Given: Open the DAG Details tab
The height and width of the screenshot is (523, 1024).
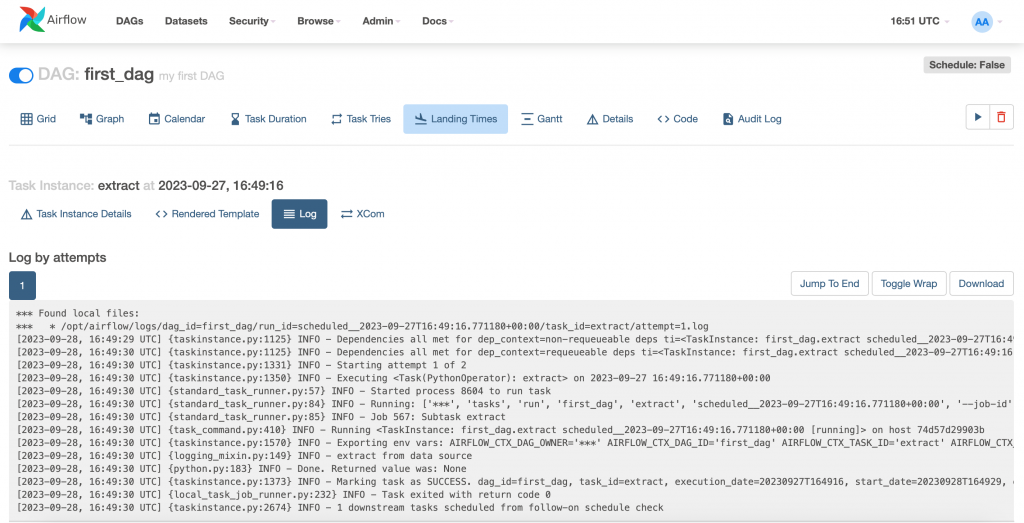Looking at the screenshot, I should point(610,119).
